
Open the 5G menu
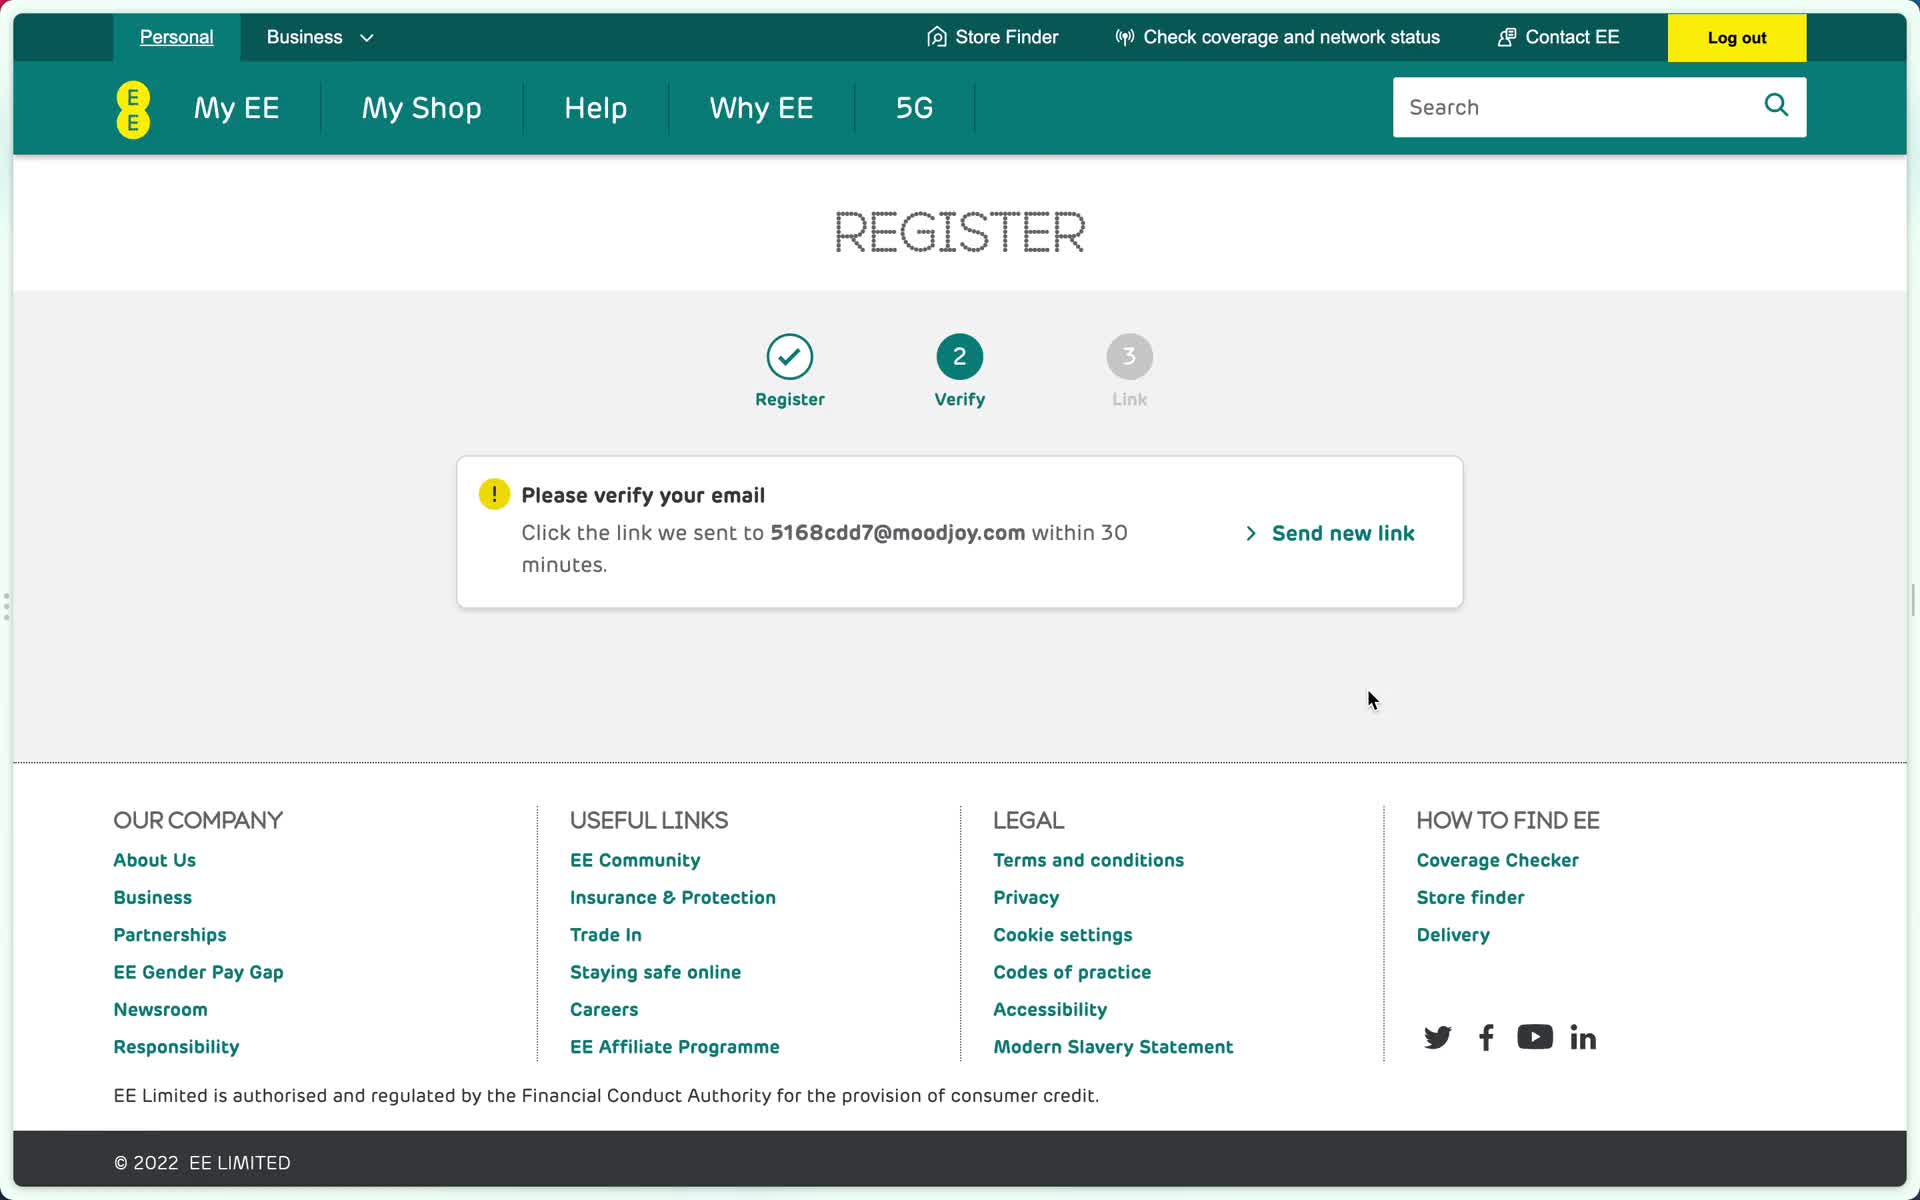tap(914, 108)
